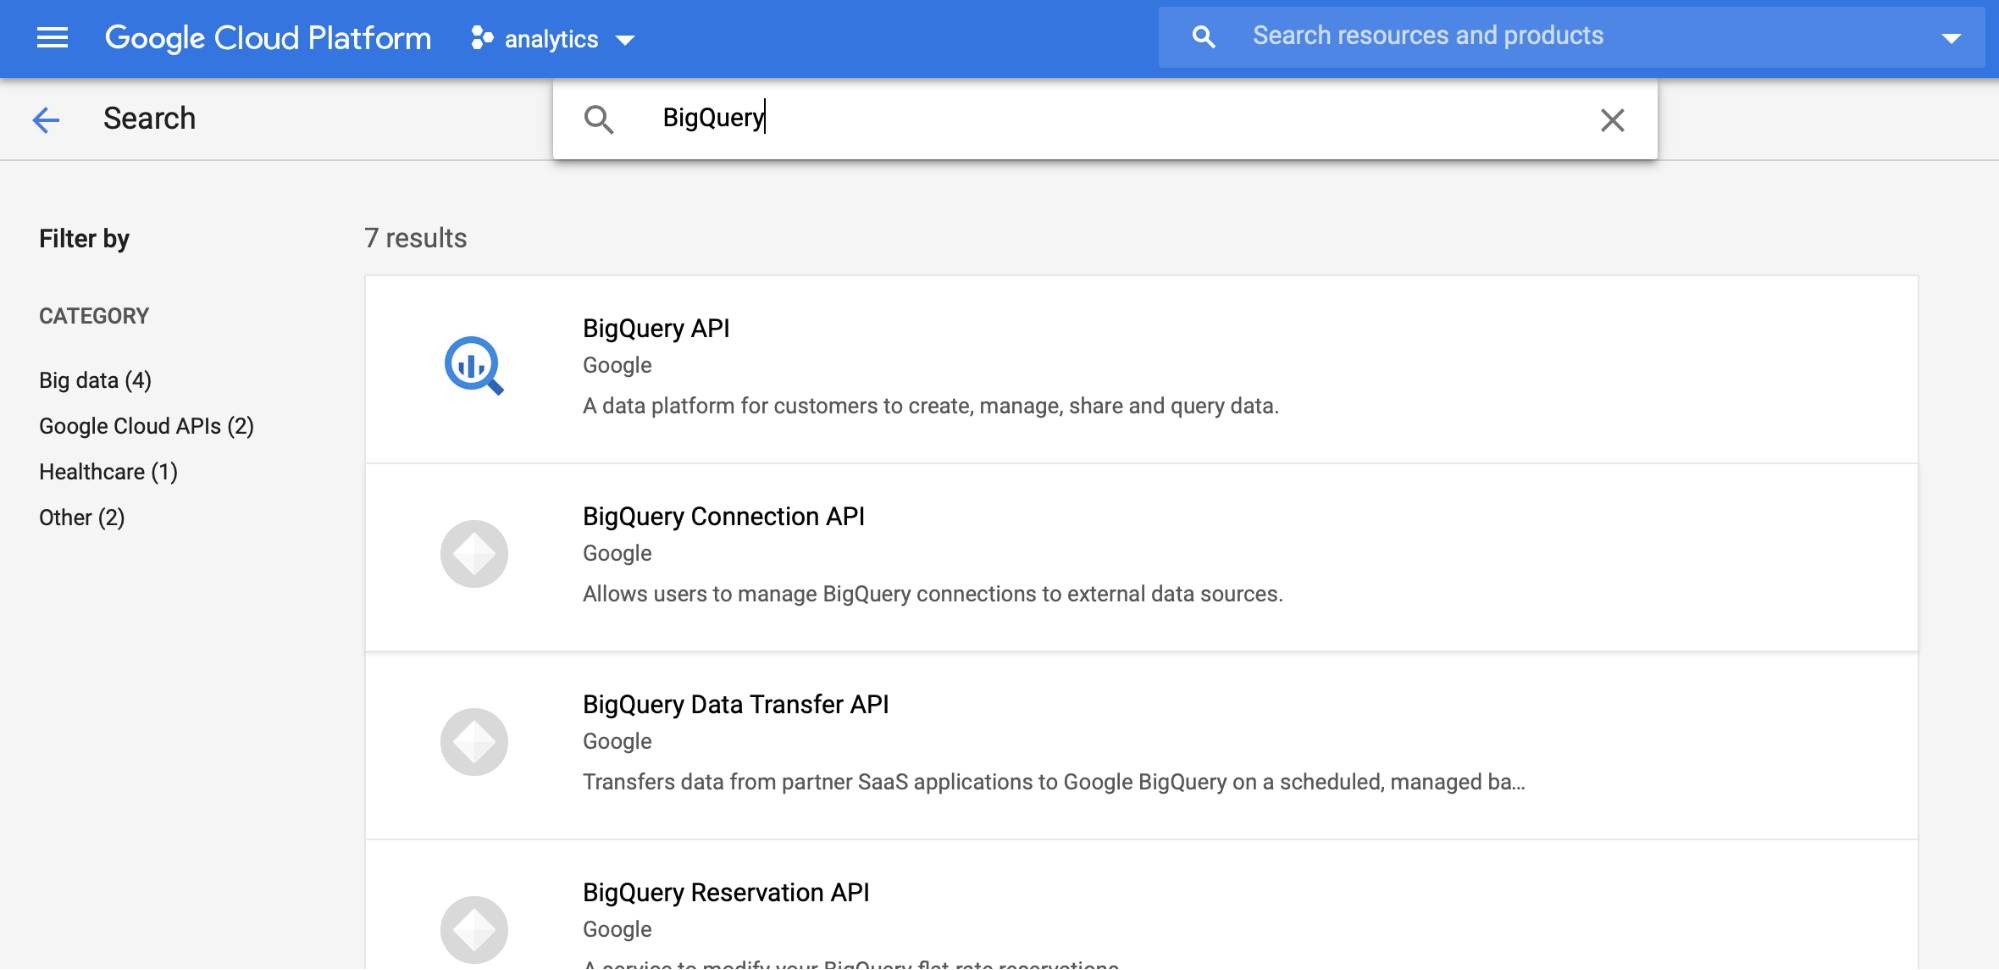Click the BigQuery API logo icon
Viewport: 1999px width, 970px height.
tap(474, 365)
